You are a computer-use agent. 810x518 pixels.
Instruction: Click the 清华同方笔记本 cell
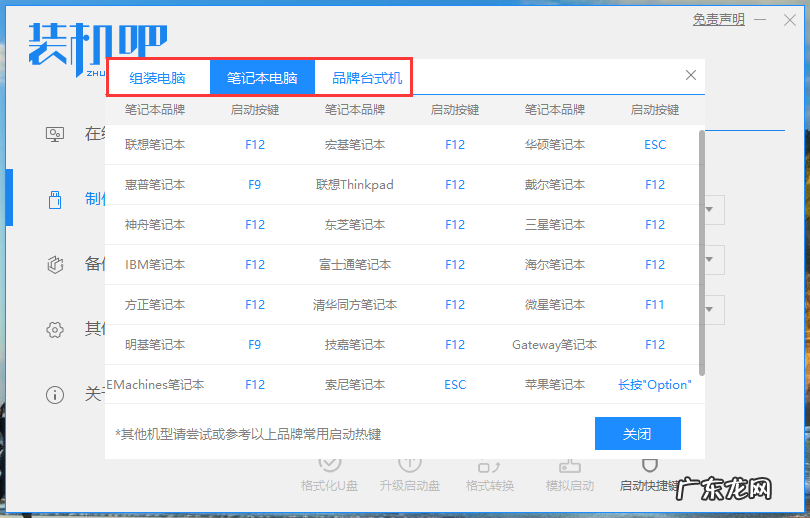tap(355, 305)
